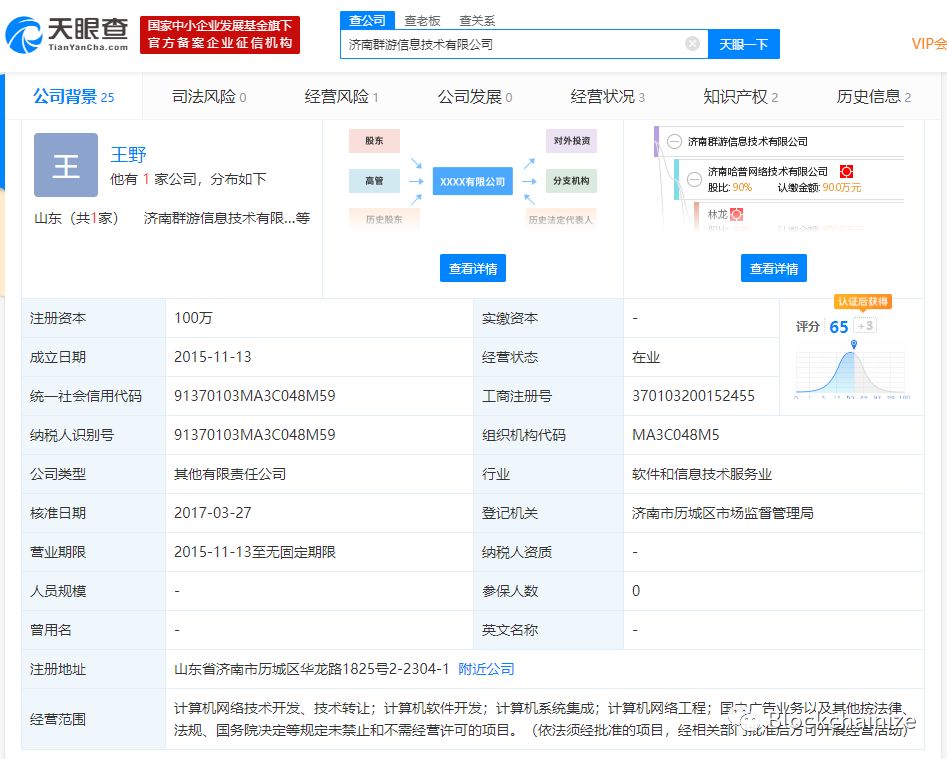Click the TianYanCha logo

(67, 34)
